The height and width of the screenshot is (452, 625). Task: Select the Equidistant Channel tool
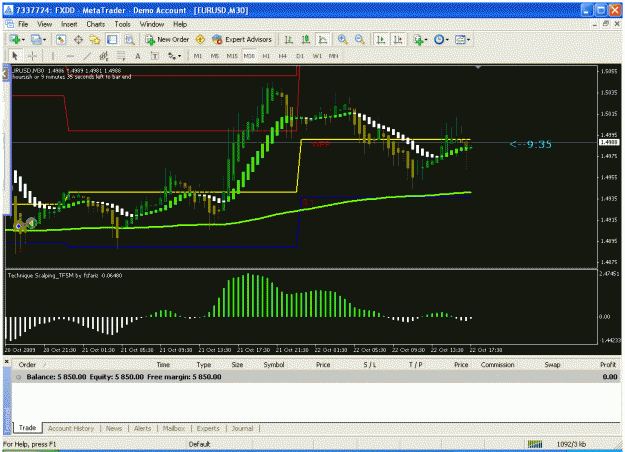click(104, 56)
